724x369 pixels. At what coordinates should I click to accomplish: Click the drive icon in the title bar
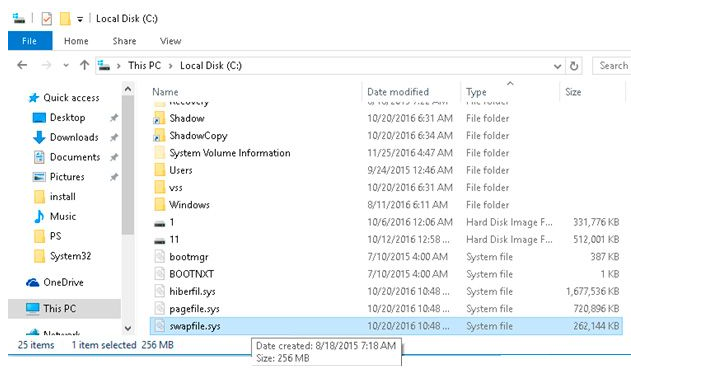click(19, 18)
